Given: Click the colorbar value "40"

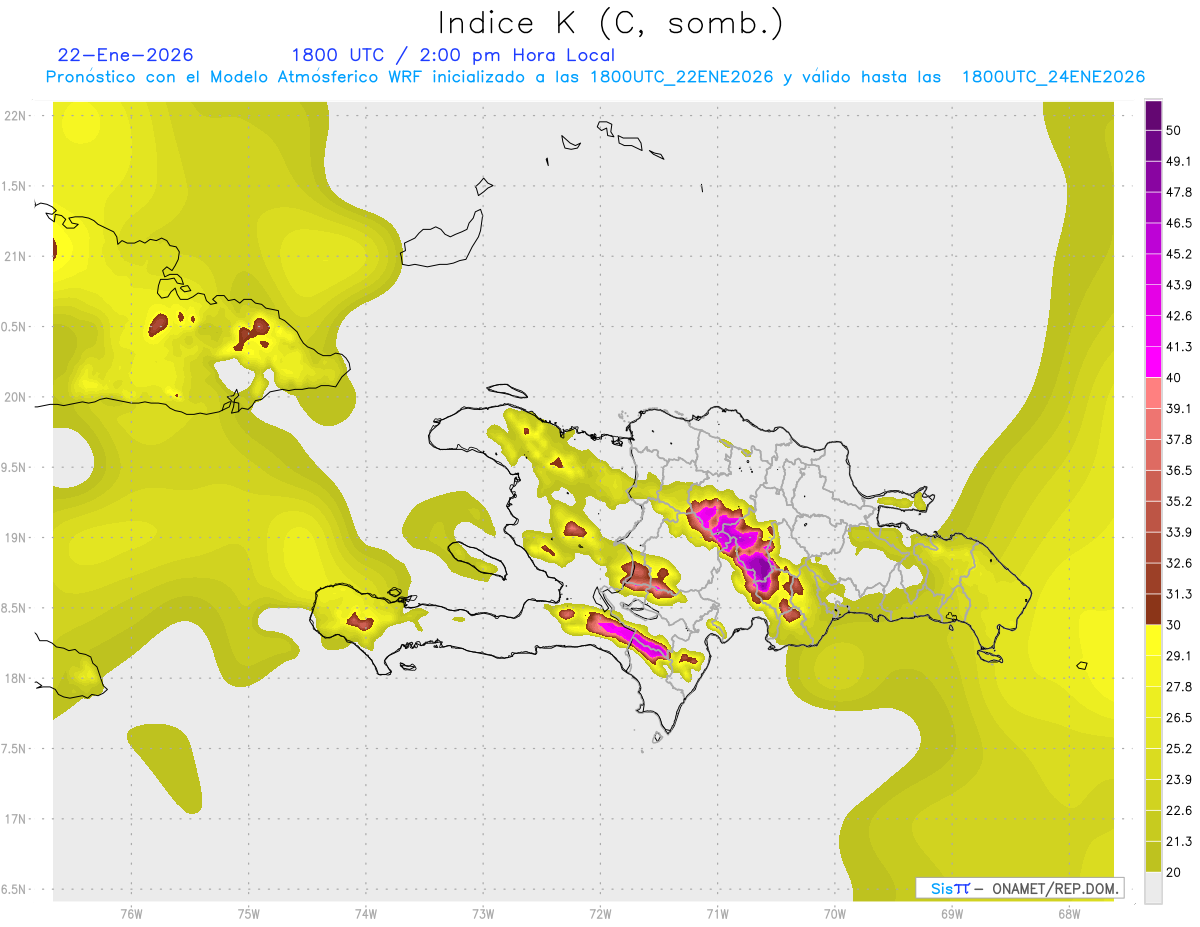Looking at the screenshot, I should 1174,378.
